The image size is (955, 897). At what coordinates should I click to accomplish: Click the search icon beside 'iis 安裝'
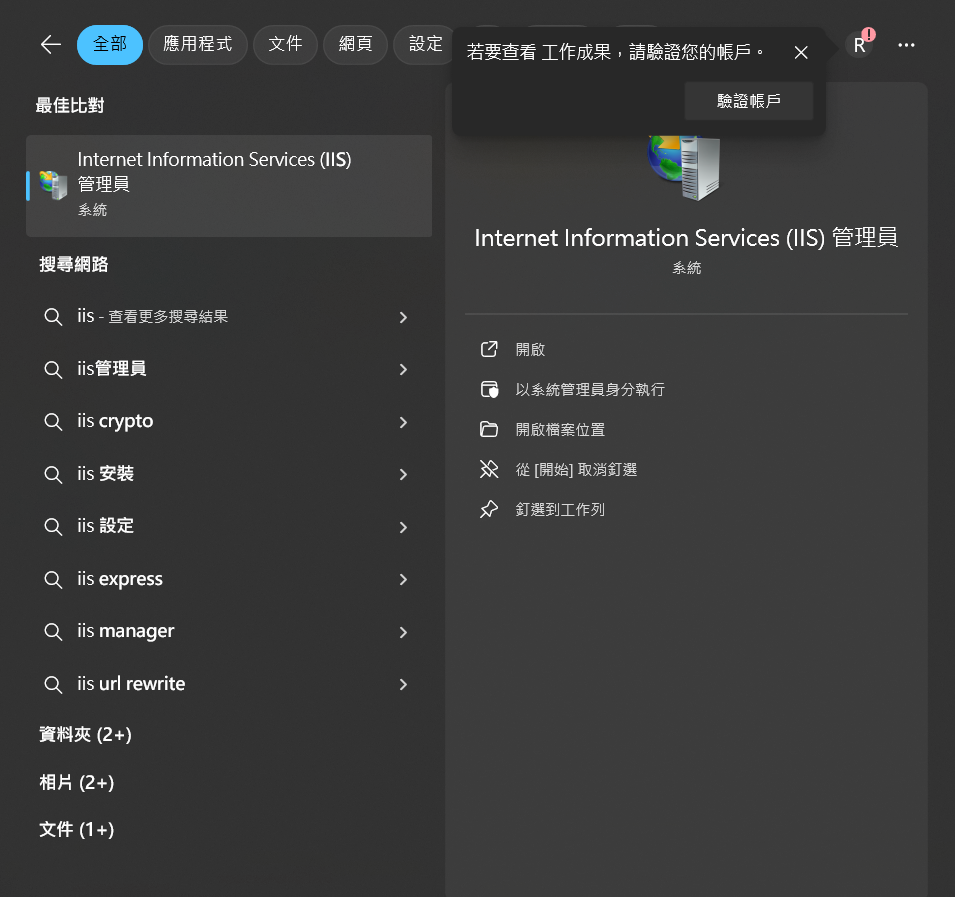[x=53, y=474]
